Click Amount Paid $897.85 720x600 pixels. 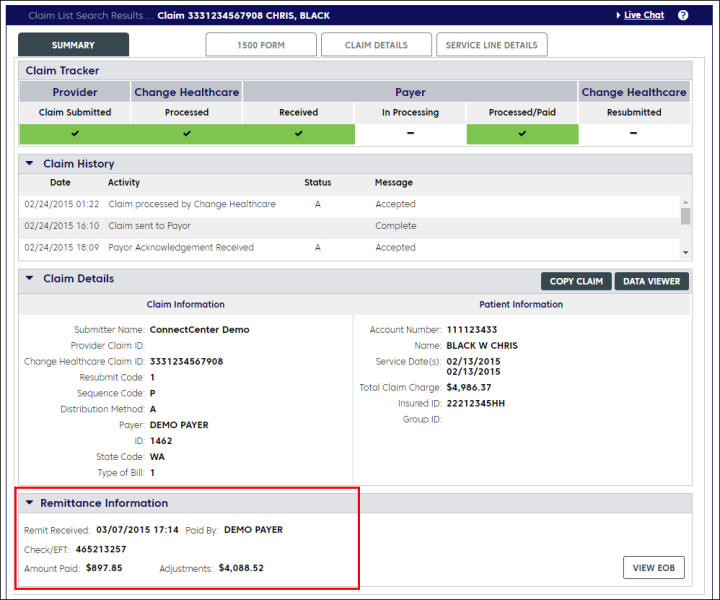coord(104,568)
